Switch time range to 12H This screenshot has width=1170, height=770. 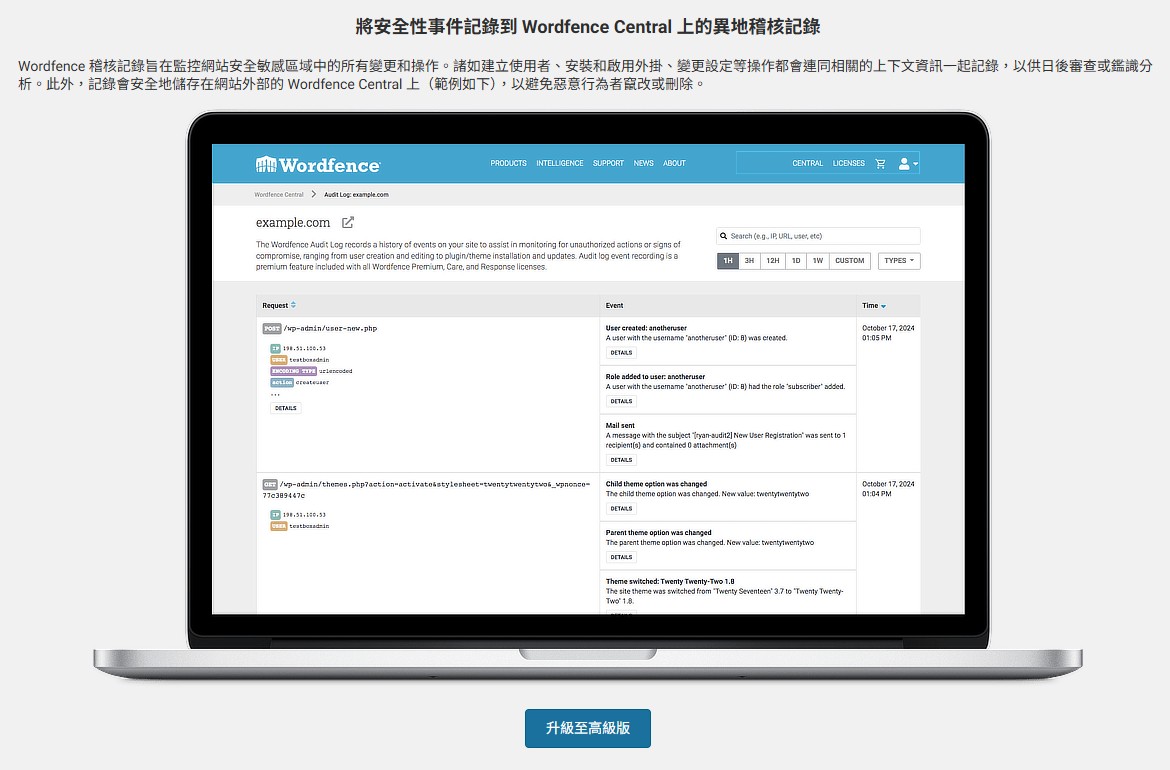(x=773, y=261)
